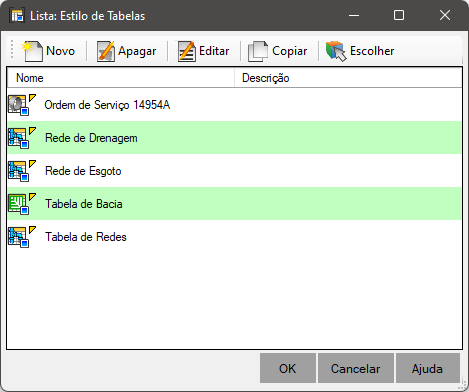Click the toolbar grip handle beside Novo

coord(12,50)
